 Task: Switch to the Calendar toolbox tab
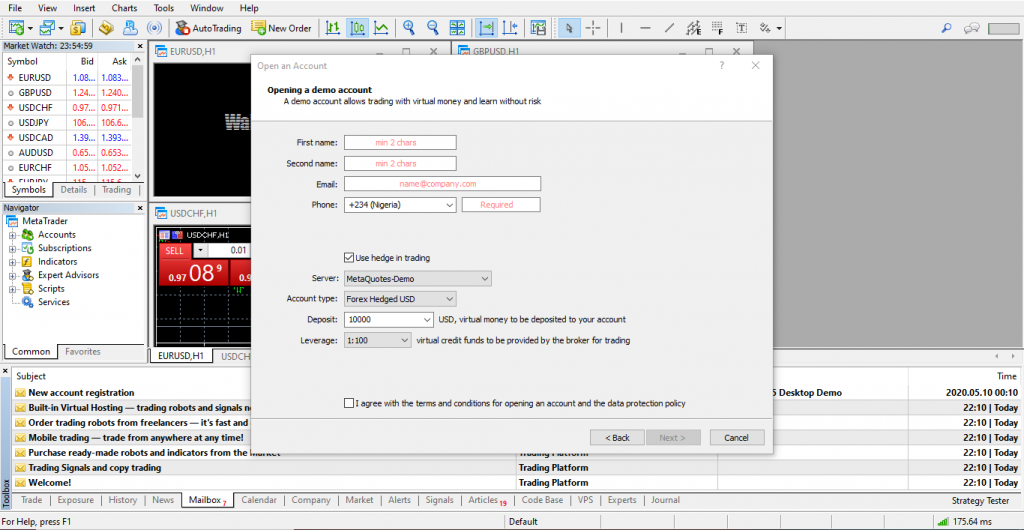pyautogui.click(x=259, y=500)
